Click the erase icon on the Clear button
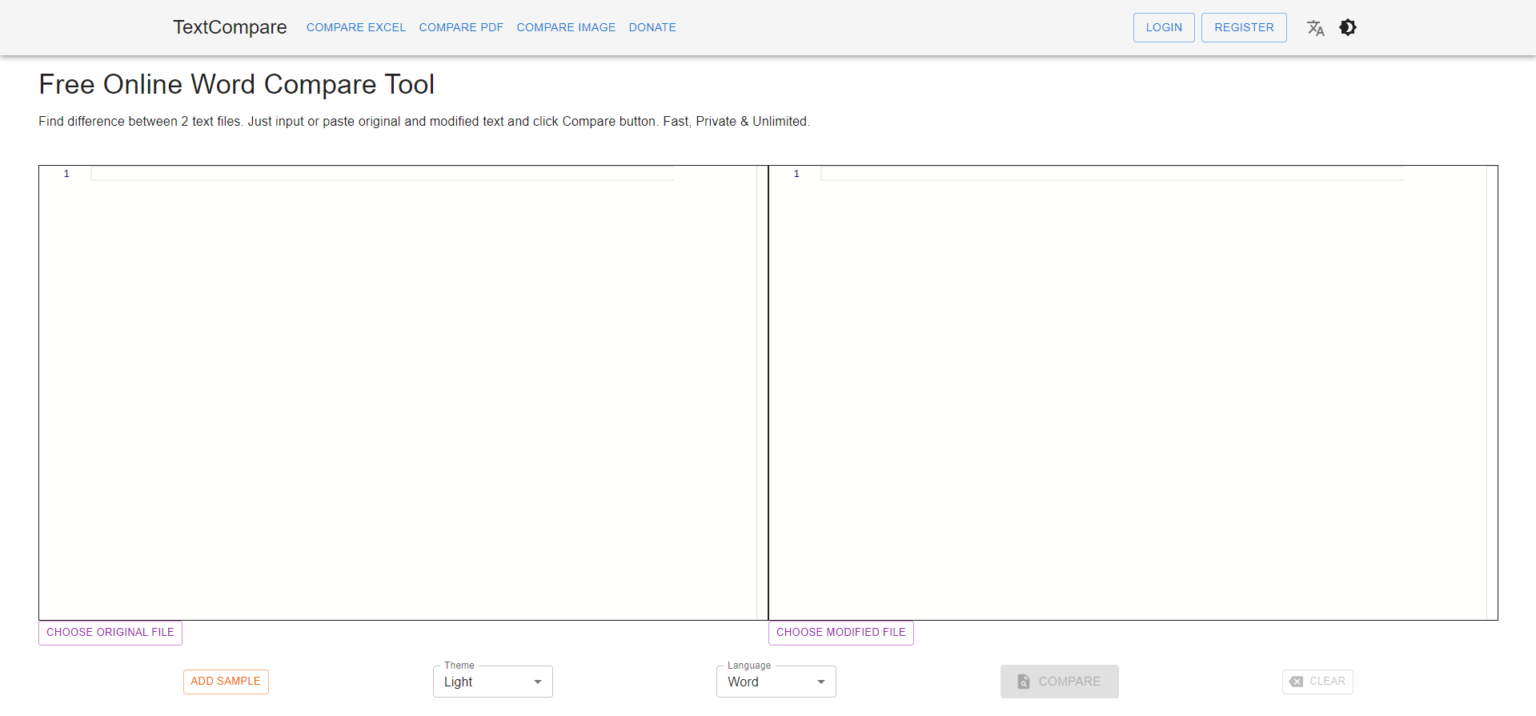This screenshot has height=716, width=1536. pyautogui.click(x=1296, y=681)
